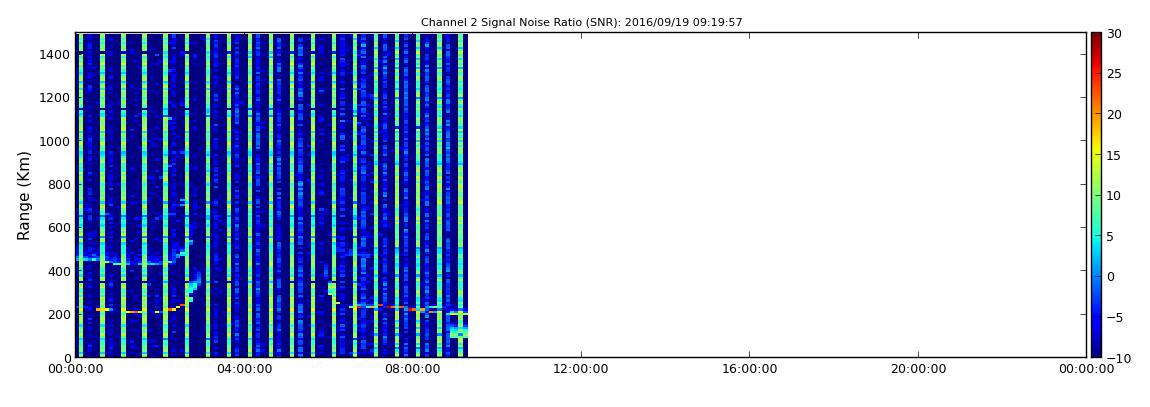Image resolution: width=1150 pixels, height=407 pixels.
Task: Click the 04:00:00 time axis label
Action: point(244,370)
